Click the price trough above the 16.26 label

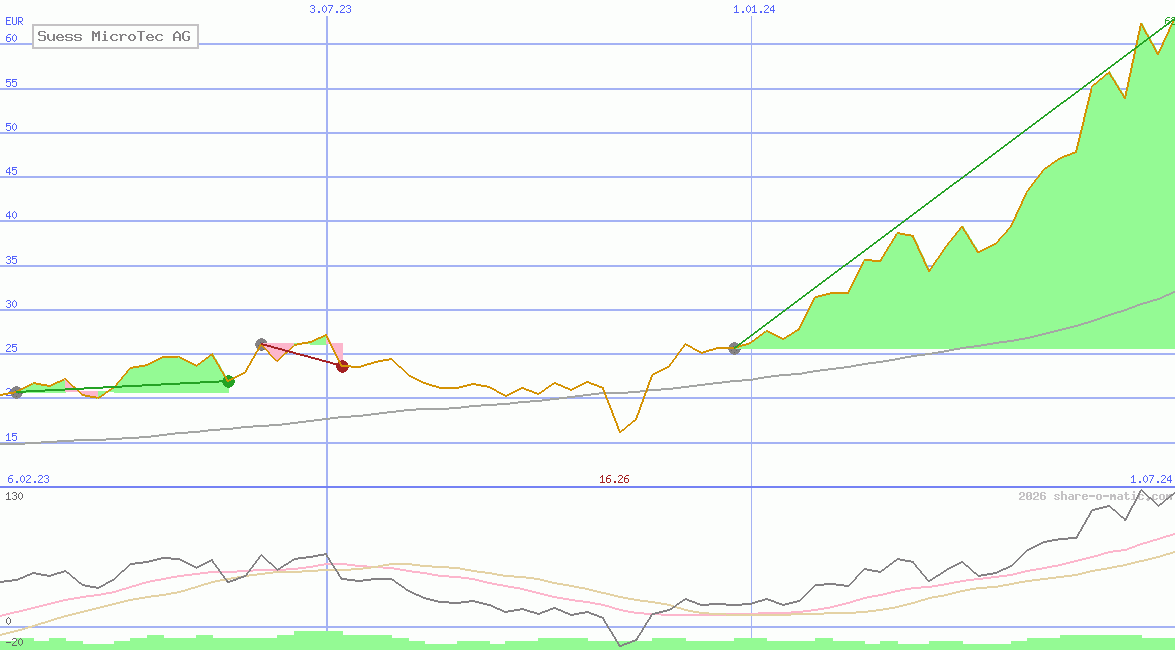620,431
